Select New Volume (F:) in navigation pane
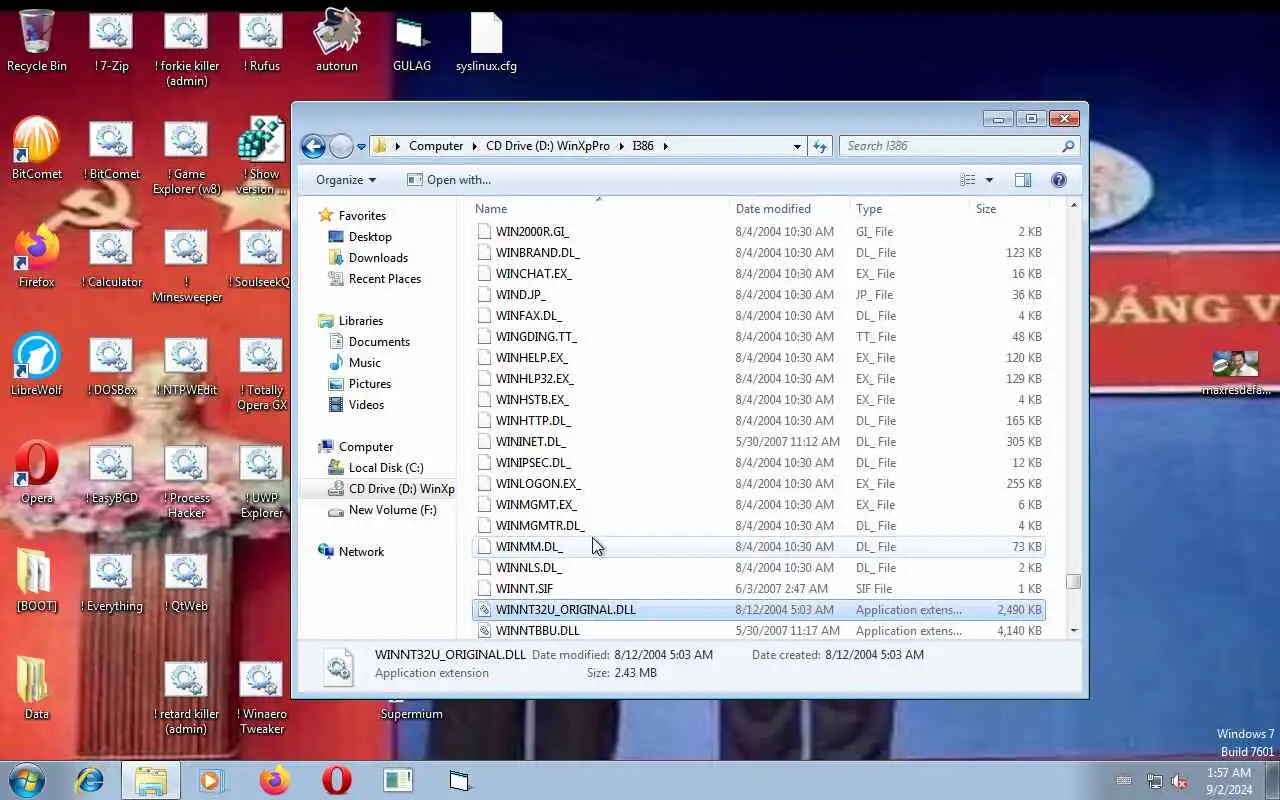This screenshot has height=800, width=1280. pos(392,510)
